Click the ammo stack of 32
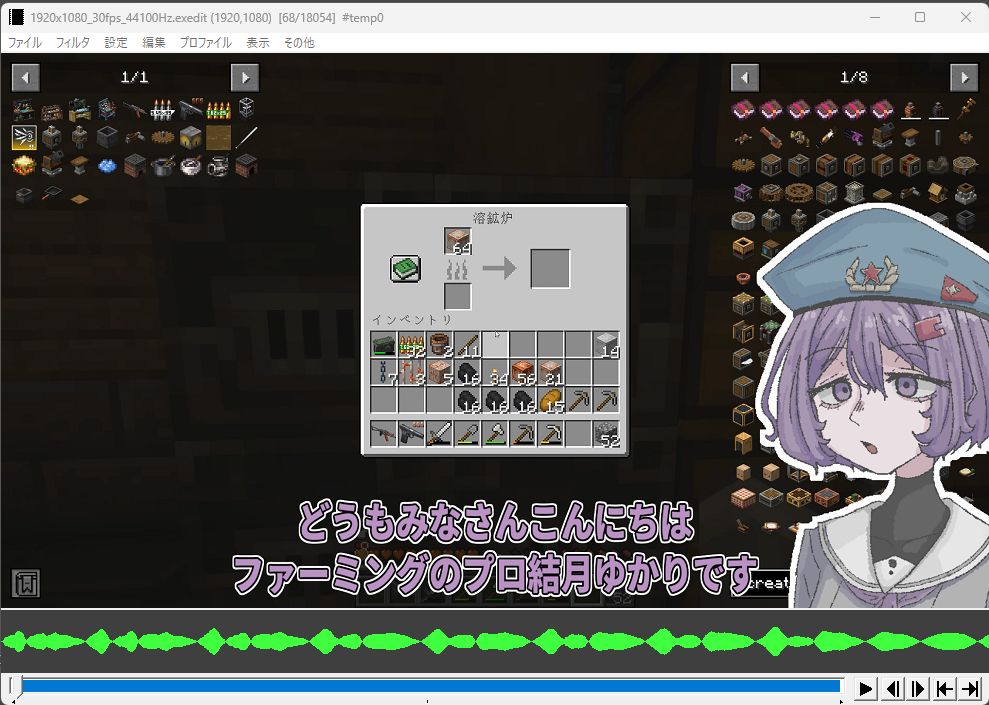The image size is (989, 705). coord(411,345)
